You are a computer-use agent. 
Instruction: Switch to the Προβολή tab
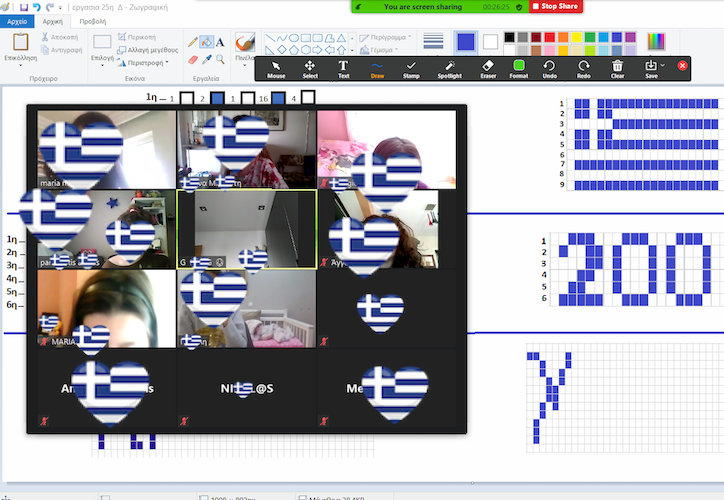pyautogui.click(x=92, y=22)
